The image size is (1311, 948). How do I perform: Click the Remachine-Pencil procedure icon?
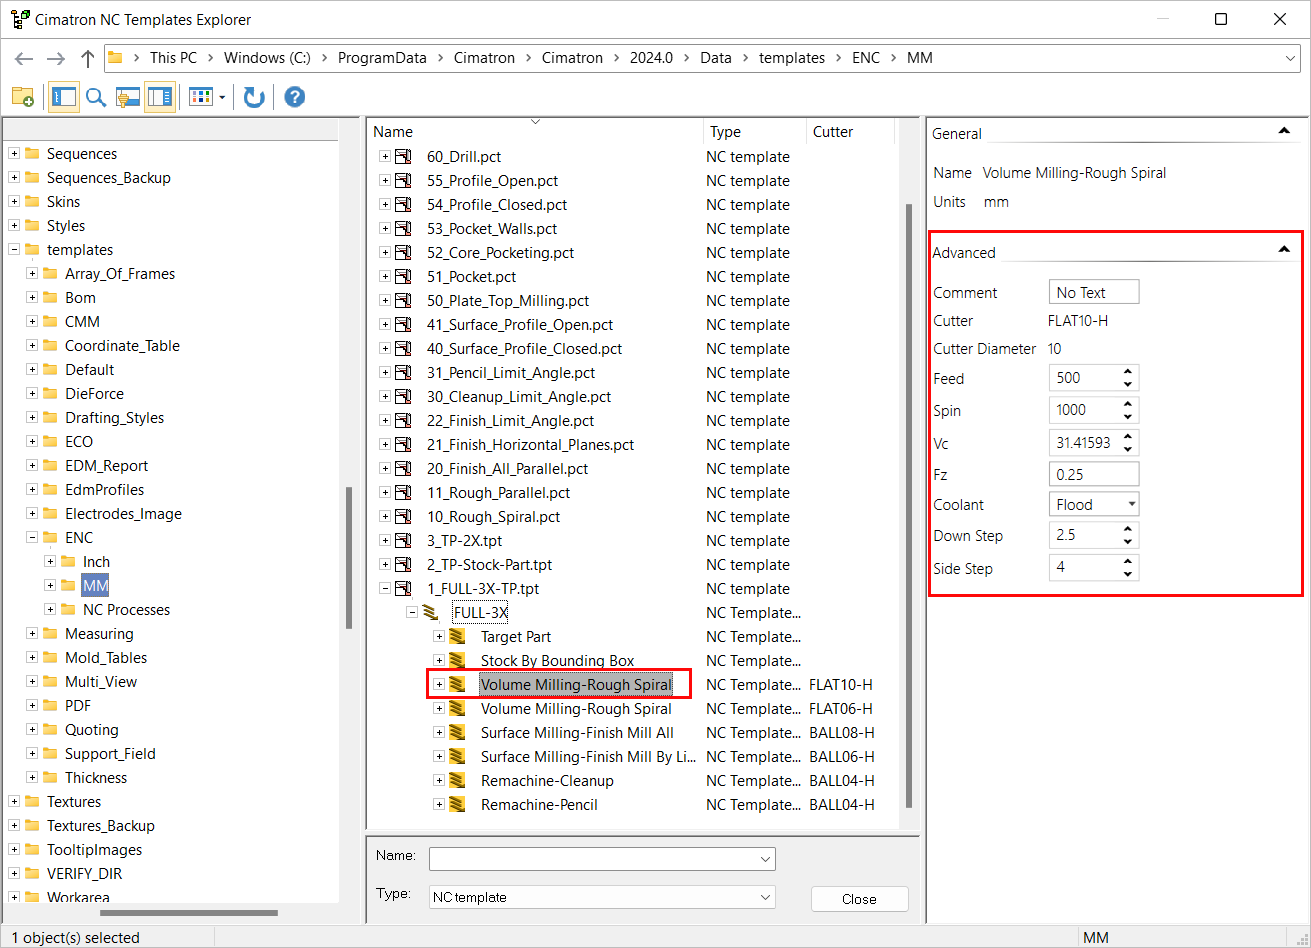pyautogui.click(x=457, y=805)
